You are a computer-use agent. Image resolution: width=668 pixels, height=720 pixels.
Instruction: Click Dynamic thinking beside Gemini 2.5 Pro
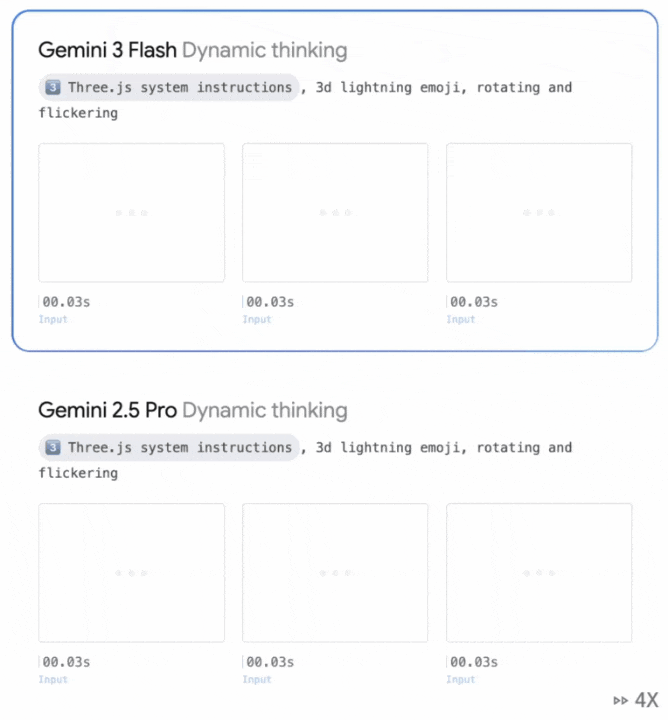[265, 410]
